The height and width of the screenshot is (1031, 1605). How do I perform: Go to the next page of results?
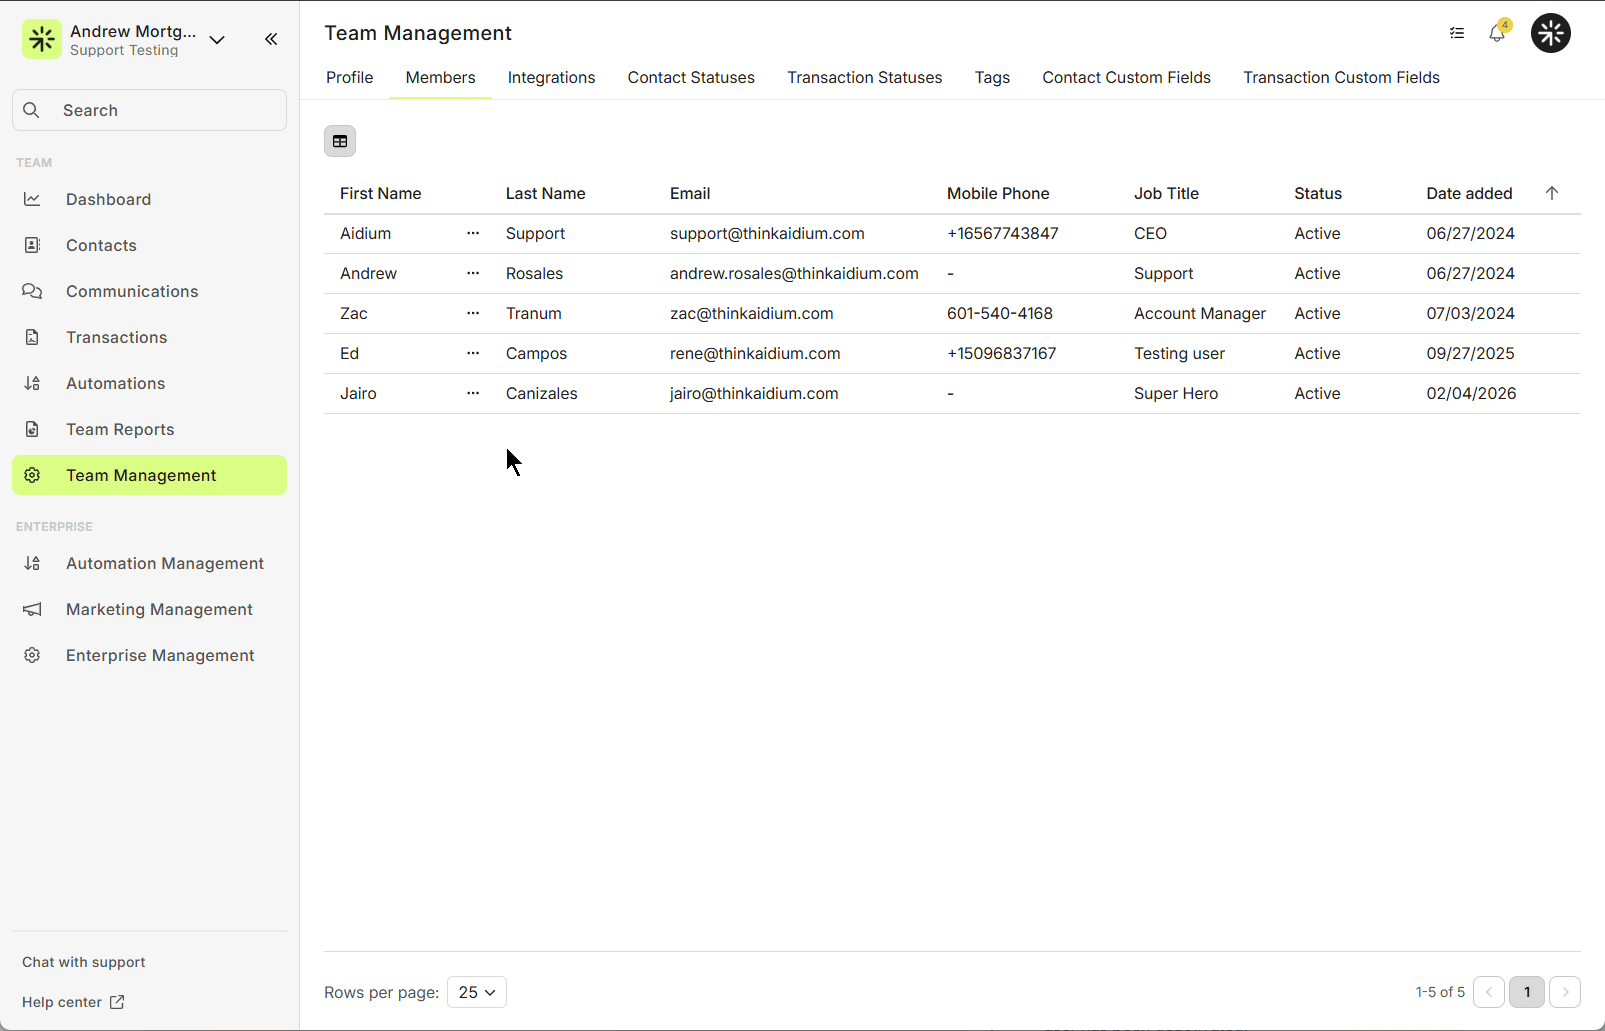[x=1565, y=992]
